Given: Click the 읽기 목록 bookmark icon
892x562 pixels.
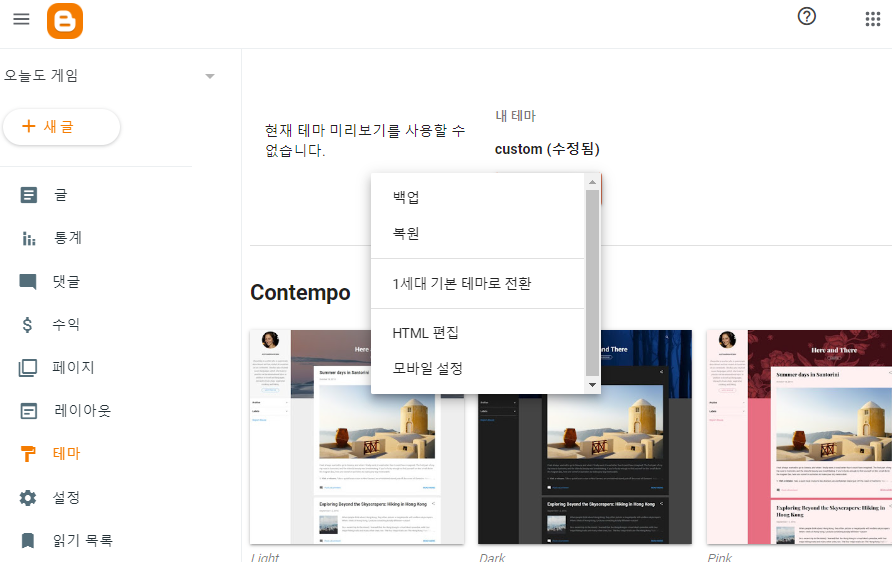Looking at the screenshot, I should 28,540.
